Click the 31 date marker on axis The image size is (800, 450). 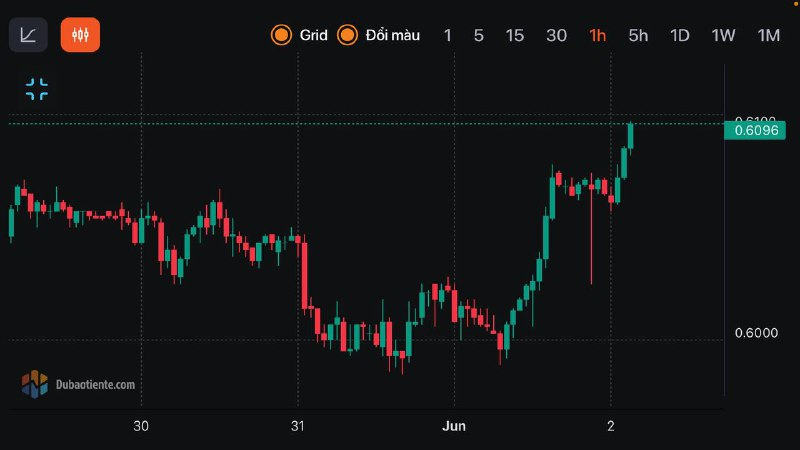[297, 425]
